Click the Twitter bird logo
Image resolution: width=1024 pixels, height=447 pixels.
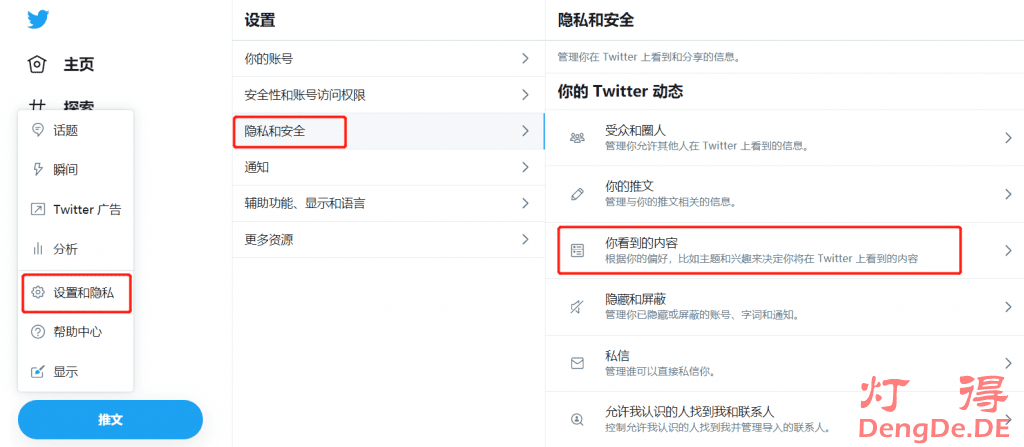pos(38,20)
